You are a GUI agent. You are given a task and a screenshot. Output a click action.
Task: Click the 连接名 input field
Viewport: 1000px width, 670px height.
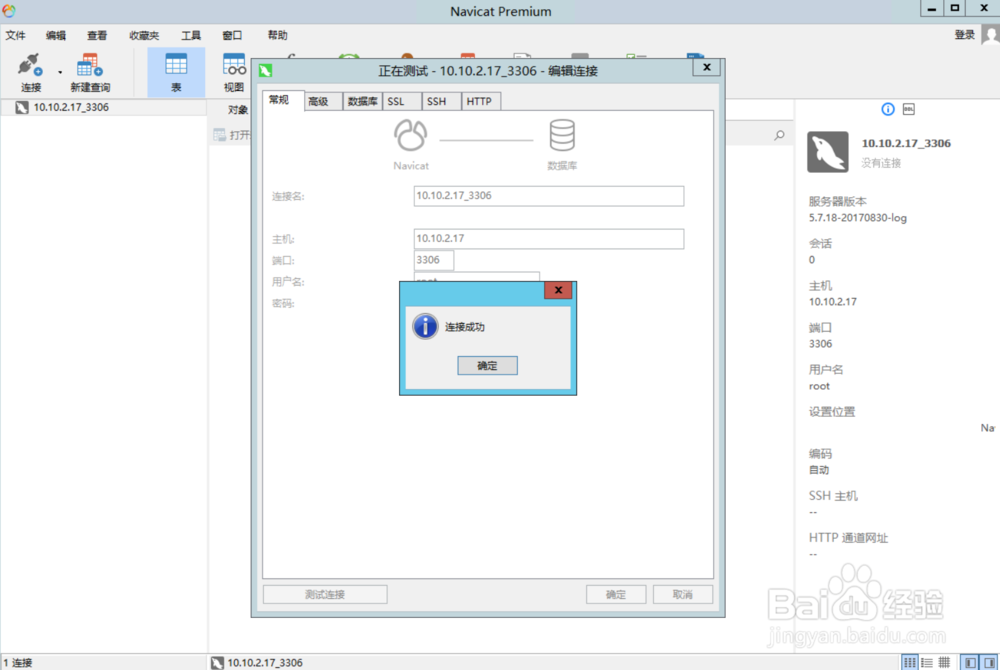coord(548,196)
